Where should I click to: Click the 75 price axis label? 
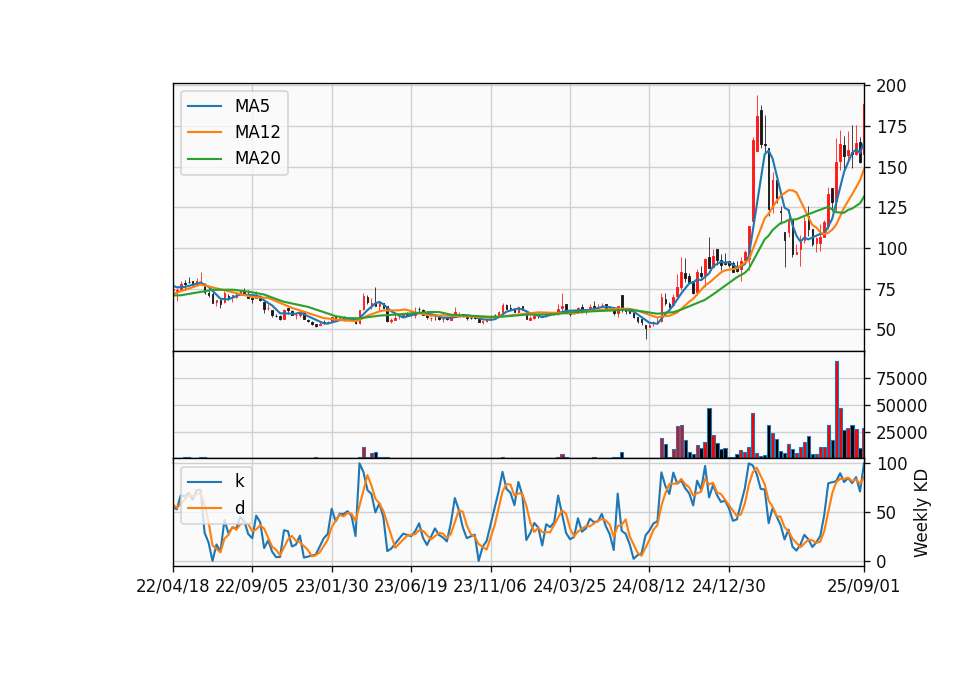[886, 290]
